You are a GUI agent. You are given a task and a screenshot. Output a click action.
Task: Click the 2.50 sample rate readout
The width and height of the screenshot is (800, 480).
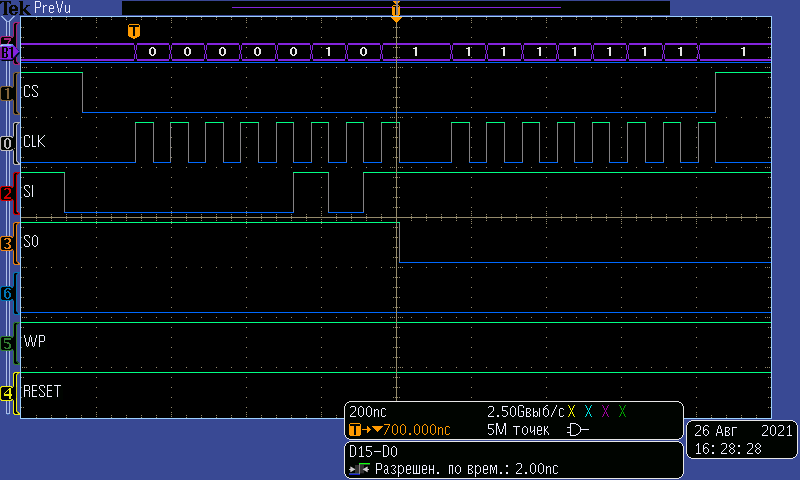pyautogui.click(x=524, y=412)
